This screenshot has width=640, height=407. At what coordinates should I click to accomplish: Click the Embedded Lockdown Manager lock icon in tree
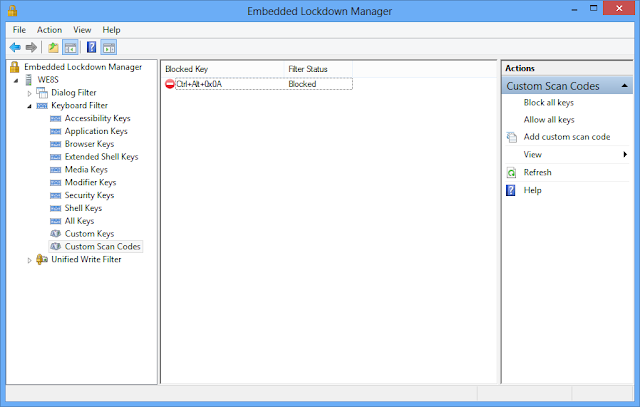(x=15, y=67)
